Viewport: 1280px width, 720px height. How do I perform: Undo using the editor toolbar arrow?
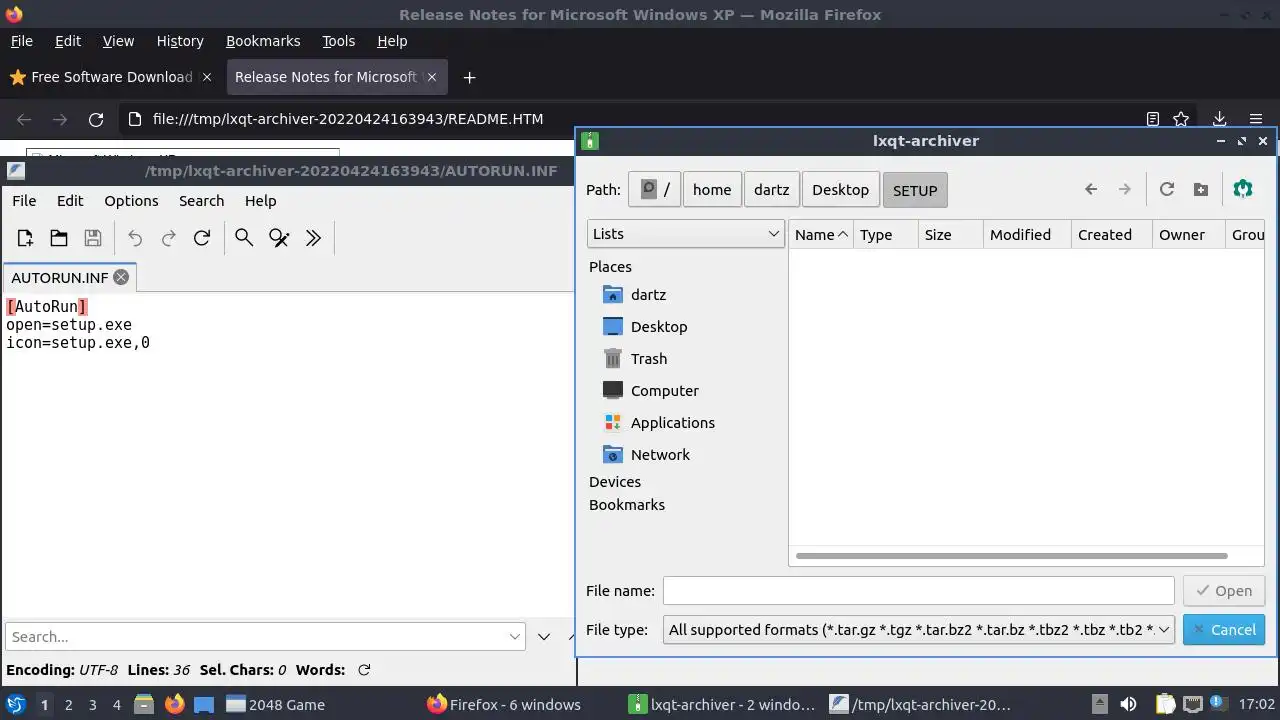135,238
